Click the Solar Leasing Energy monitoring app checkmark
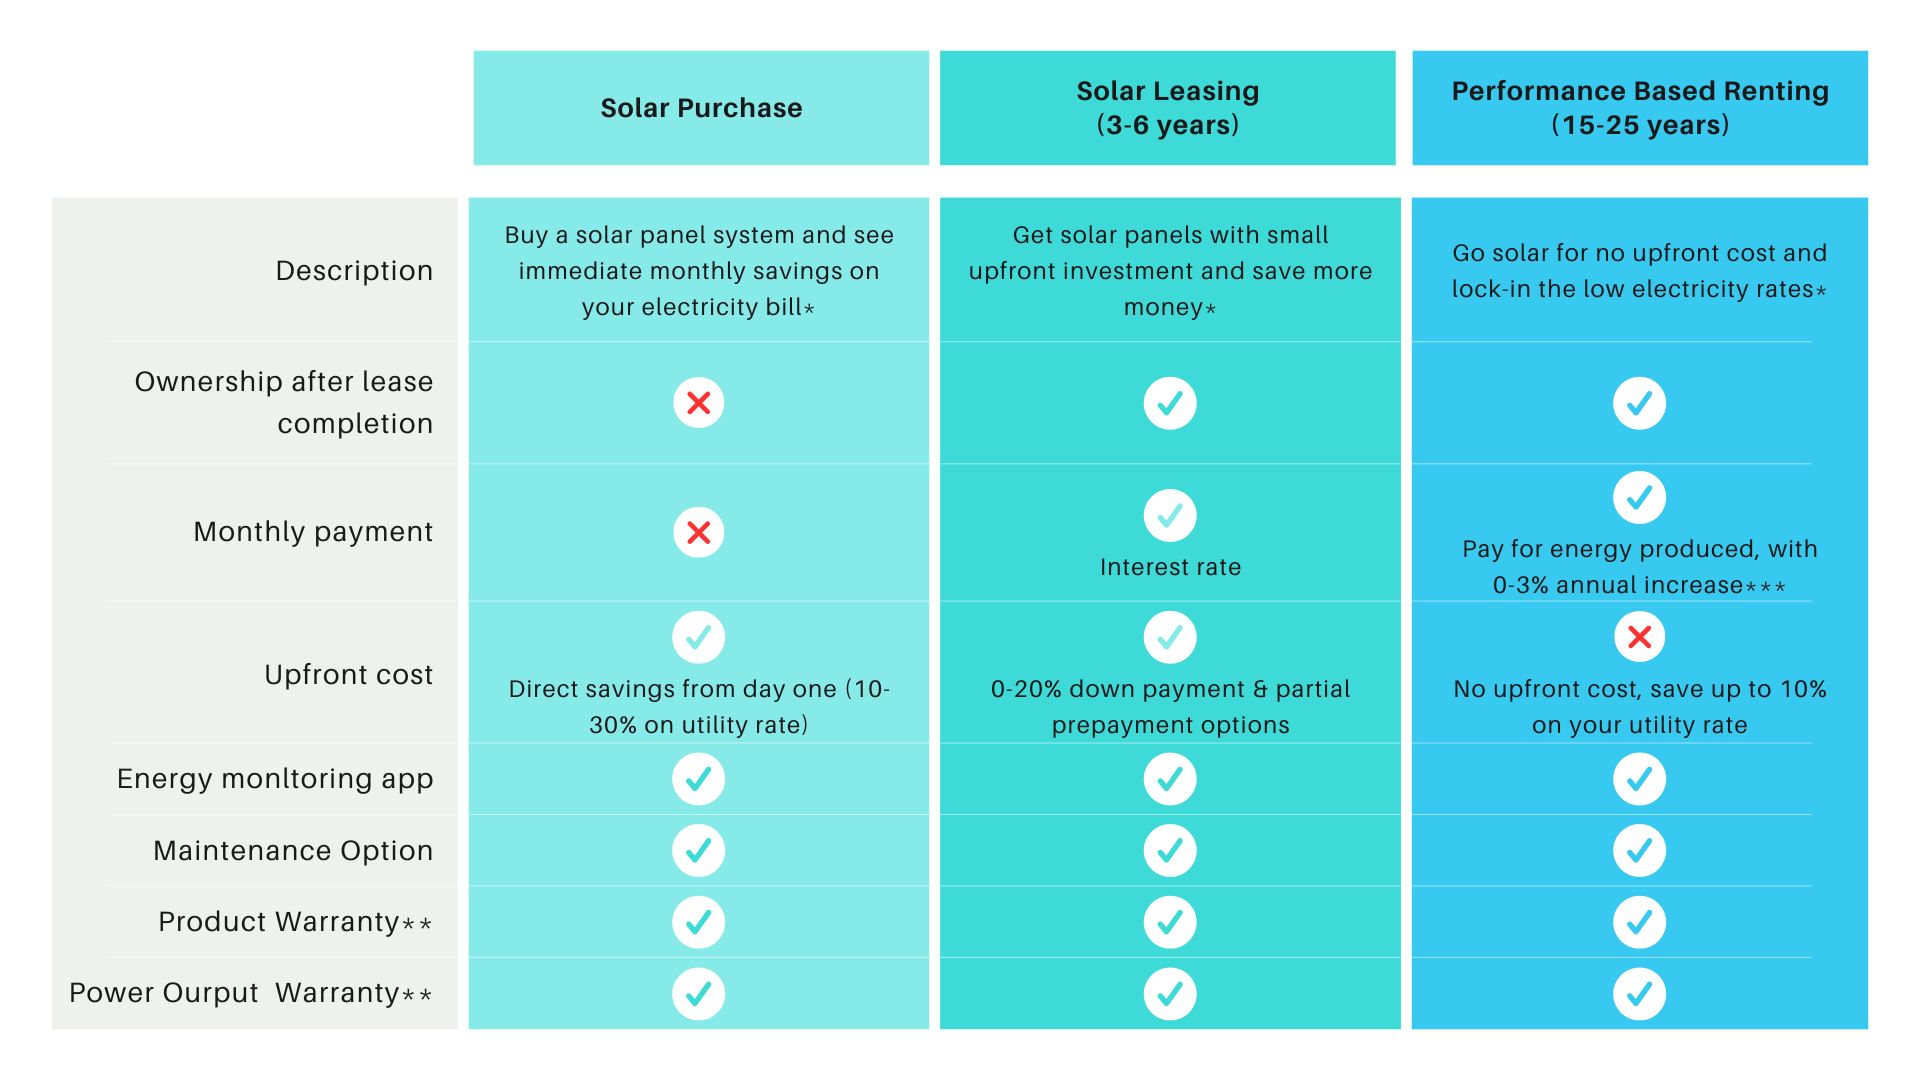This screenshot has width=1920, height=1080. pos(1169,779)
